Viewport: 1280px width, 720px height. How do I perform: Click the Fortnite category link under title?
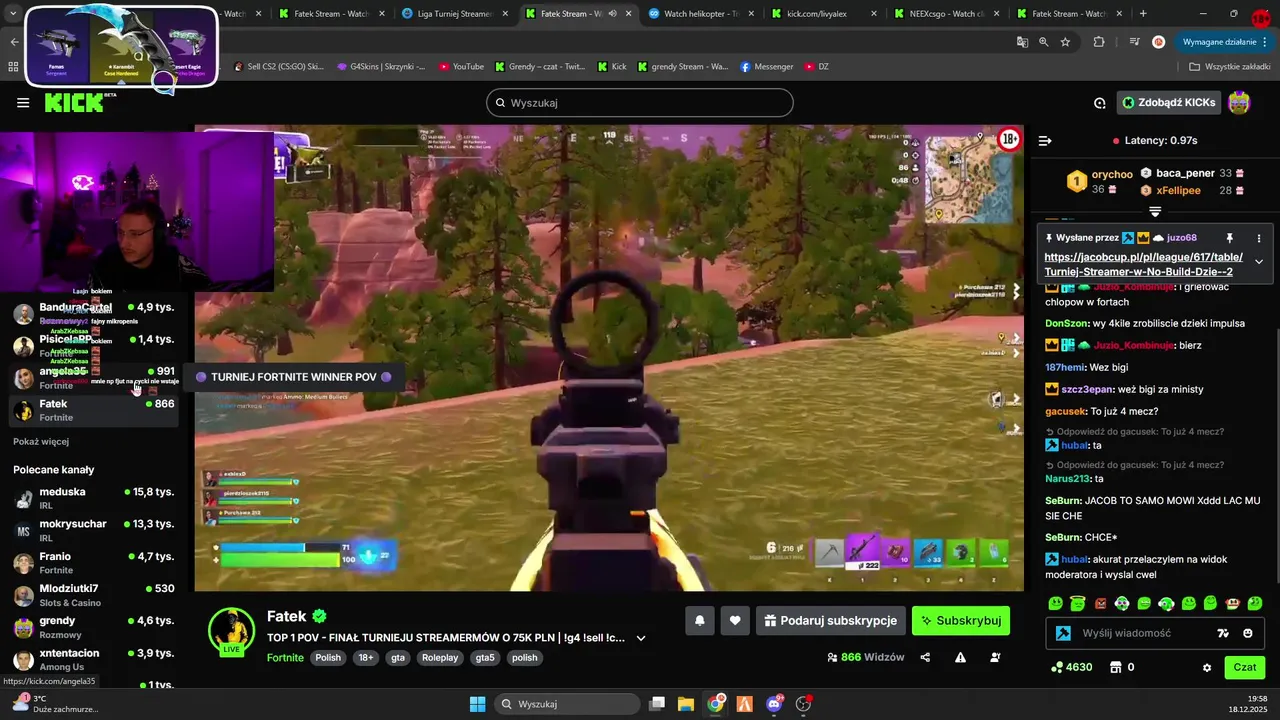[285, 658]
